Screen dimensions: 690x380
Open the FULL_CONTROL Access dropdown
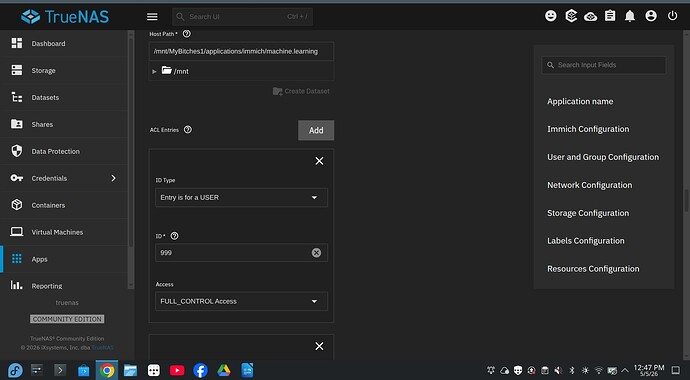click(241, 301)
